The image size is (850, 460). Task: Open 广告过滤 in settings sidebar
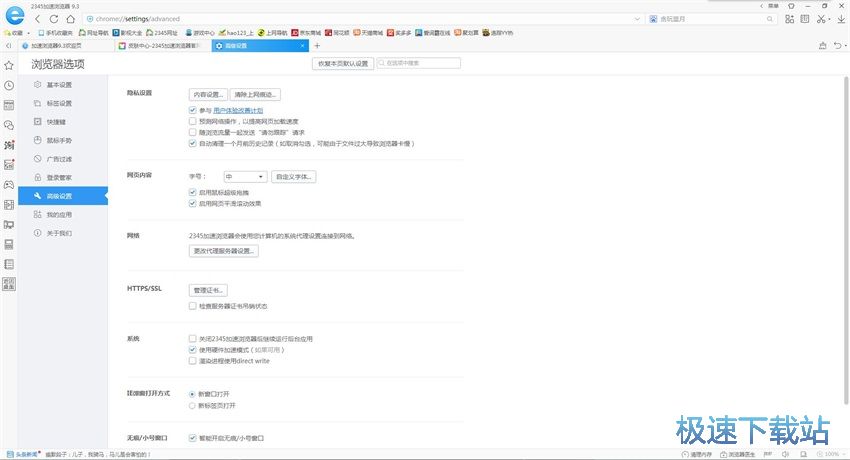pyautogui.click(x=63, y=159)
